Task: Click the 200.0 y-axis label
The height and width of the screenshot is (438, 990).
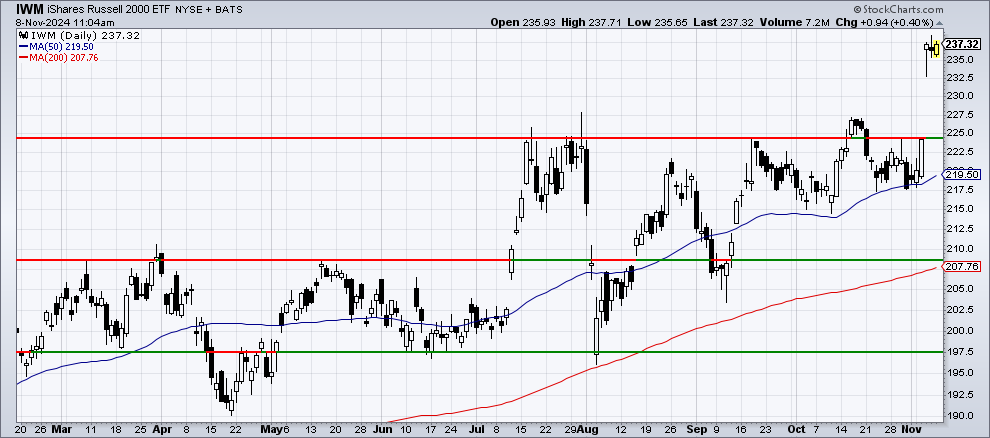Action: (x=960, y=330)
